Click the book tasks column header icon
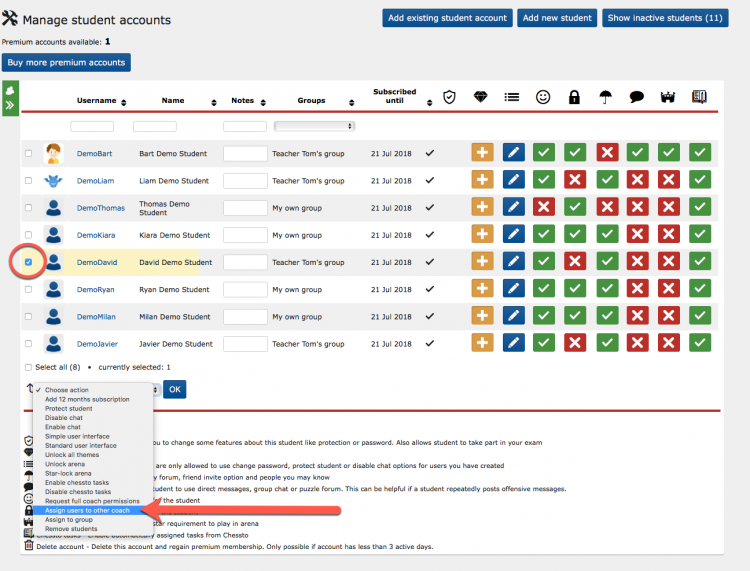Image resolution: width=750 pixels, height=571 pixels. click(699, 97)
